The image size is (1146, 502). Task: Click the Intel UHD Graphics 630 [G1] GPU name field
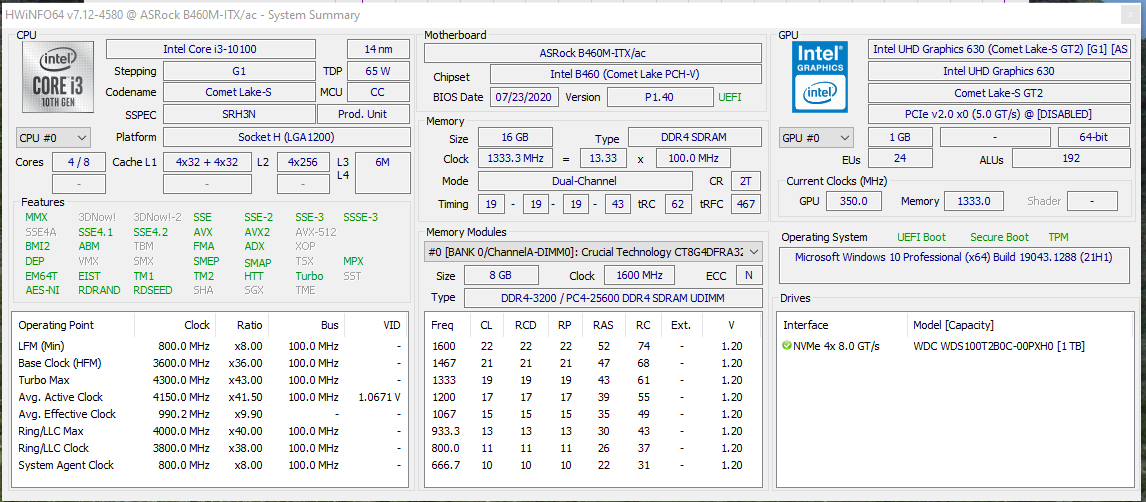[998, 49]
